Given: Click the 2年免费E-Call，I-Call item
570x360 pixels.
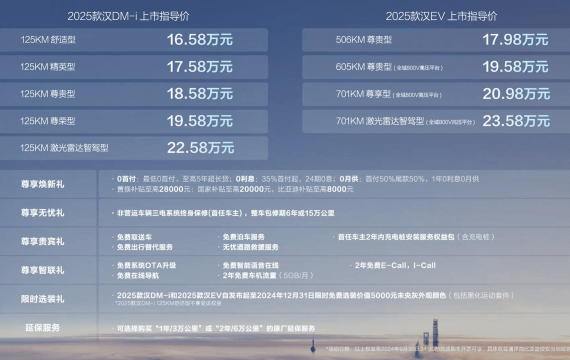Looking at the screenshot, I should [x=395, y=265].
